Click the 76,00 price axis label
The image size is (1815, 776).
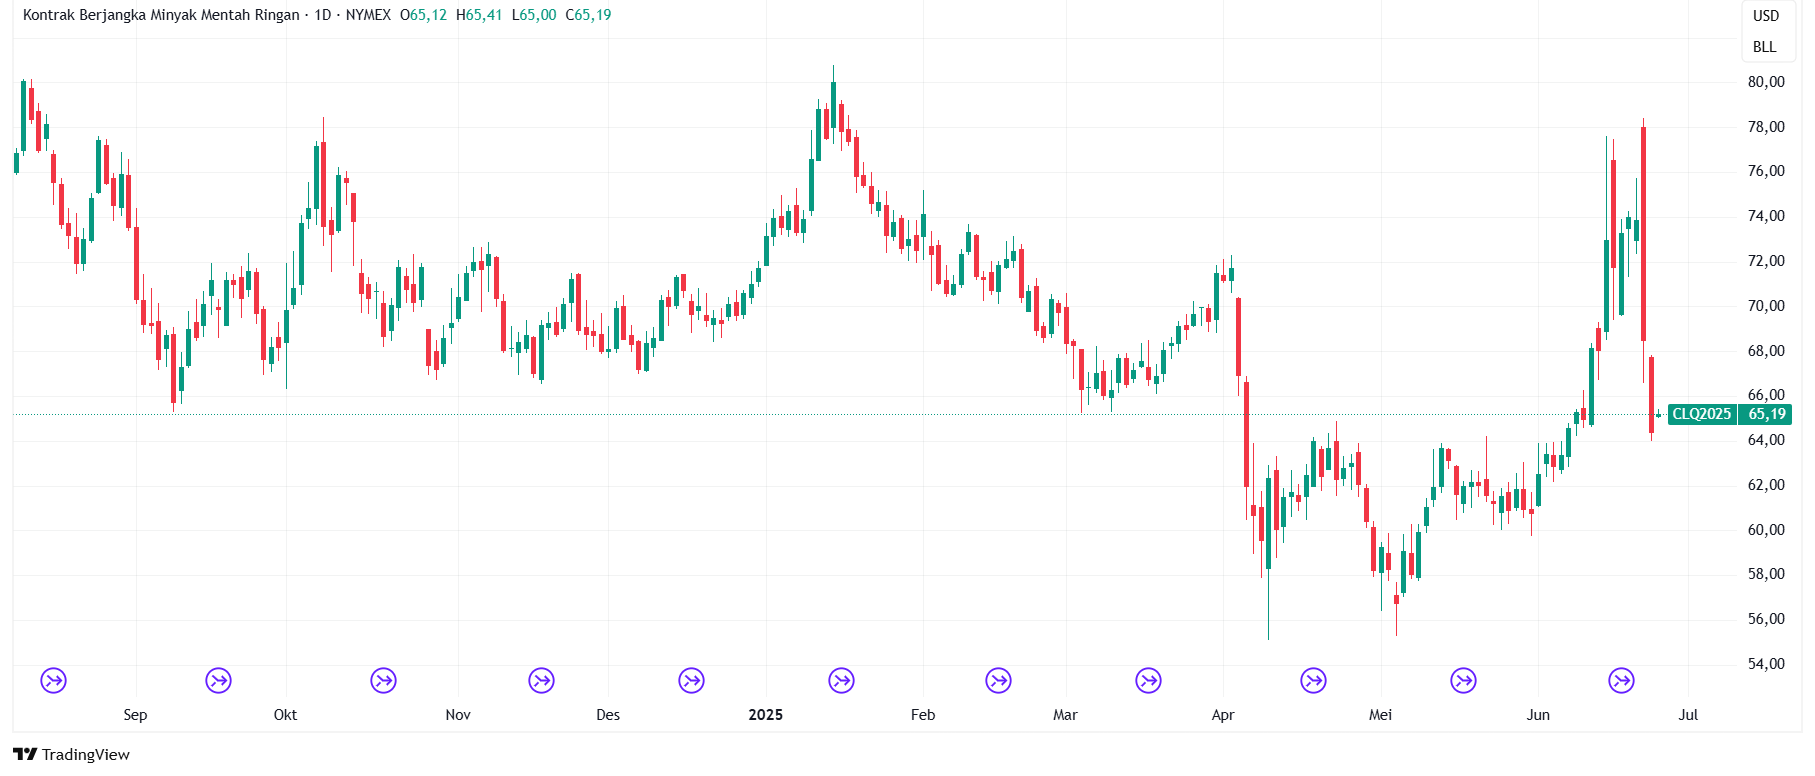[1766, 171]
